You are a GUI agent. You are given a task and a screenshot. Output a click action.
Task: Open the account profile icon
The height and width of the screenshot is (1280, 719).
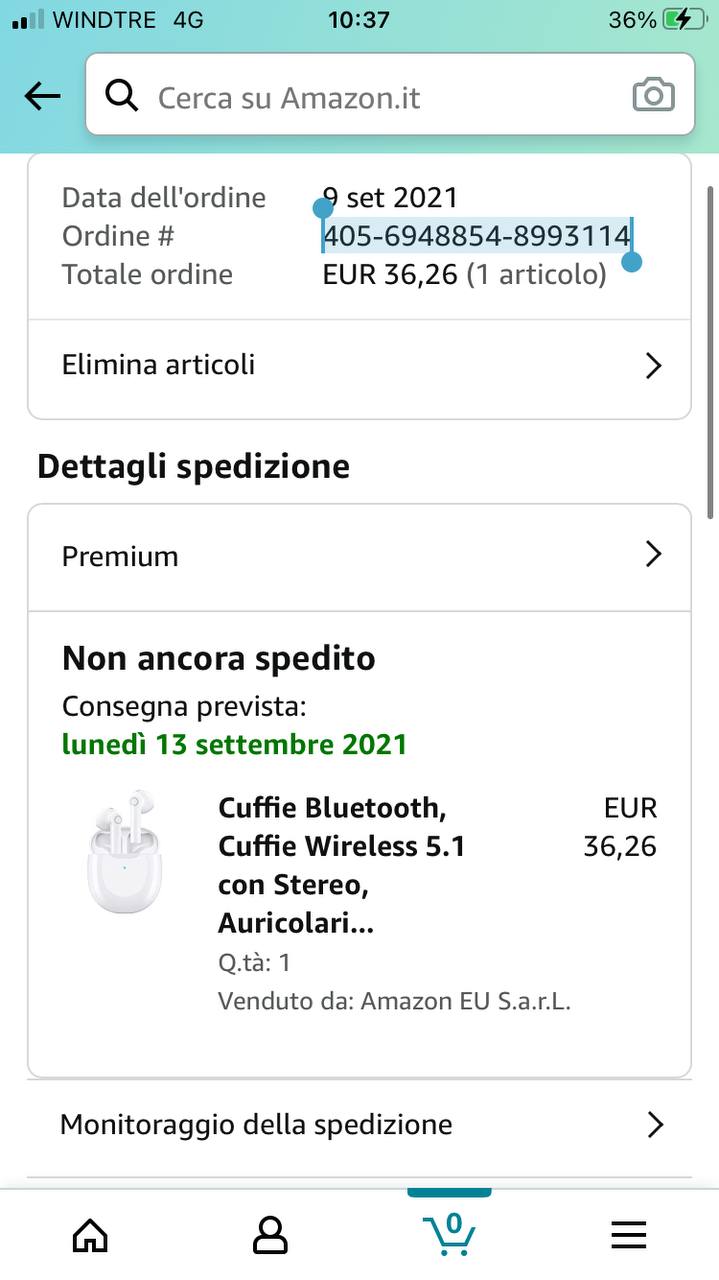pyautogui.click(x=270, y=1236)
